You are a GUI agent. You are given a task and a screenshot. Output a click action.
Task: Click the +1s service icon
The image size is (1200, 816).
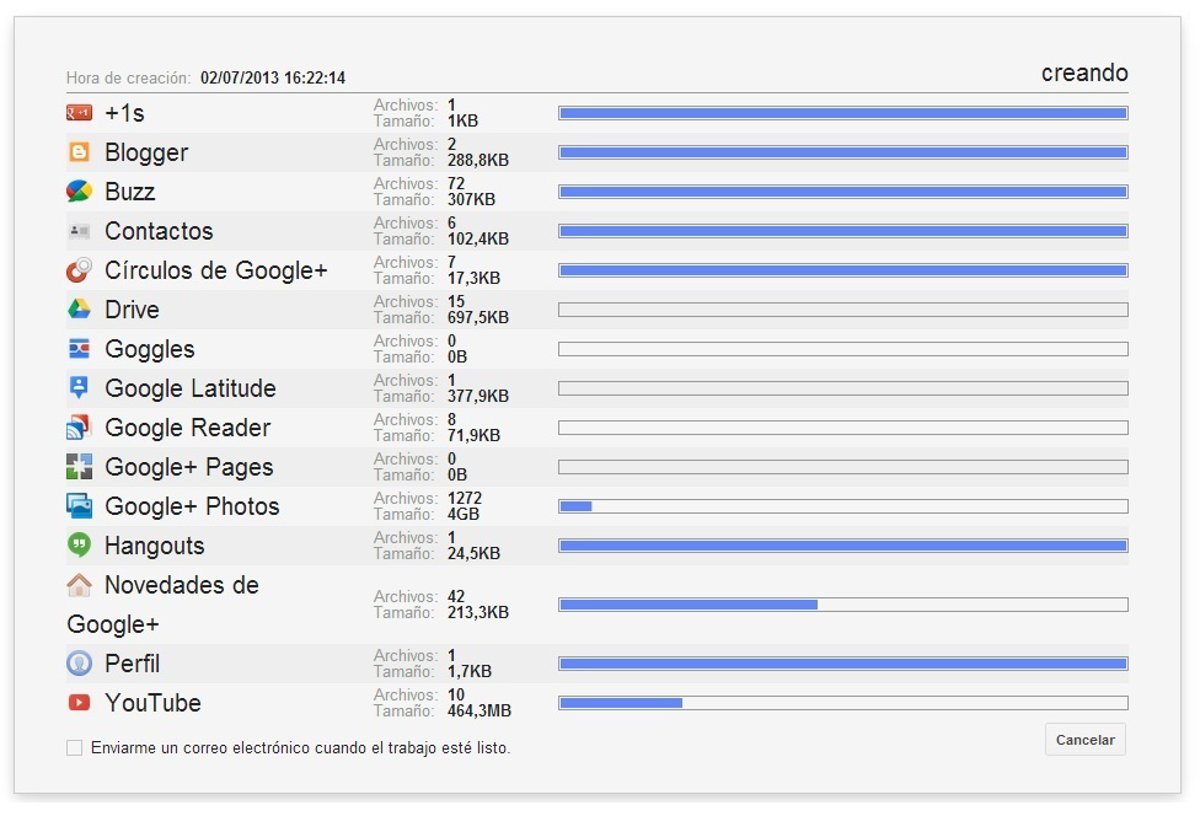click(x=79, y=113)
